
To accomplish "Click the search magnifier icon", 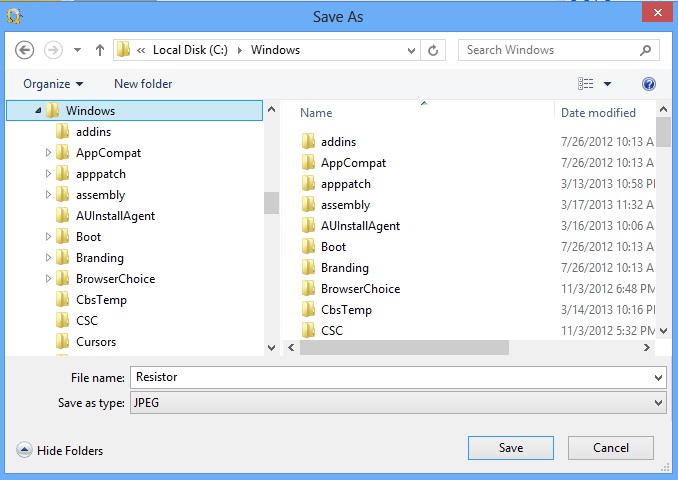I will tap(646, 50).
